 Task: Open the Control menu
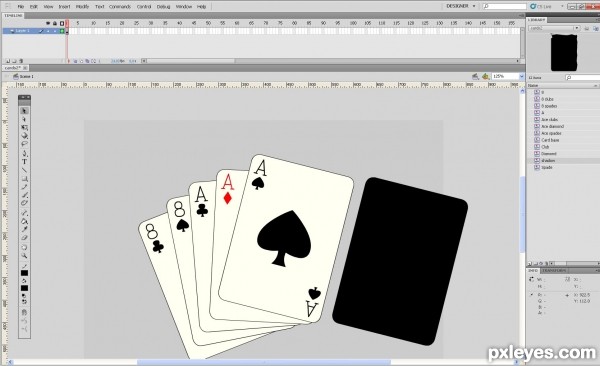[x=144, y=7]
